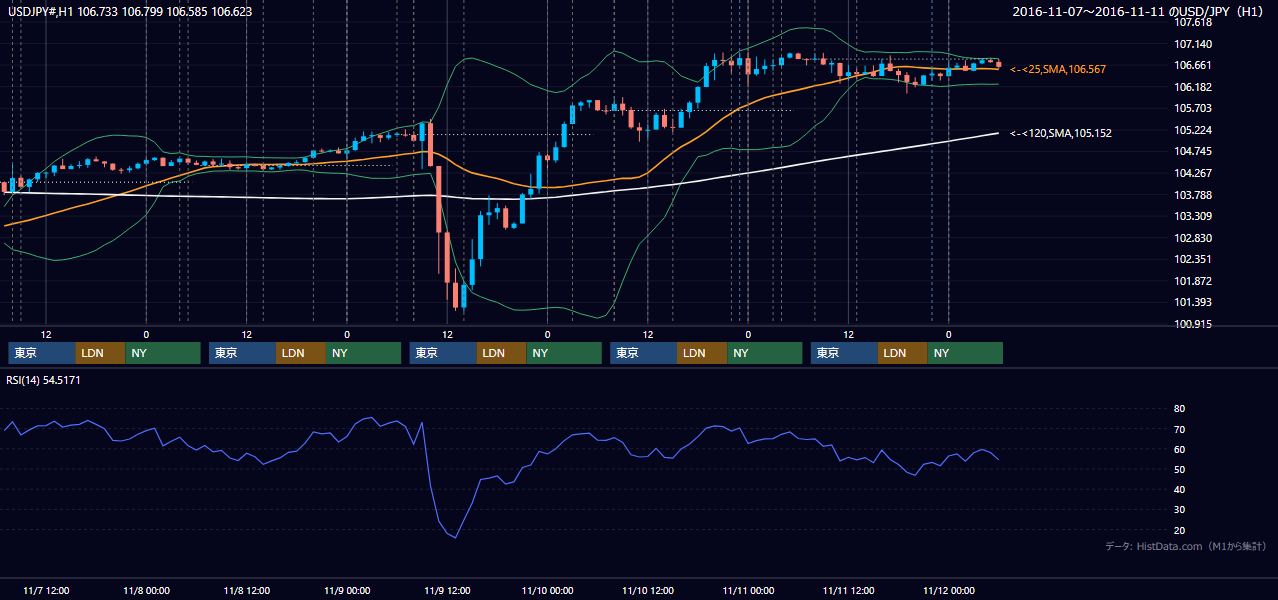1278x600 pixels.
Task: Click price axis value 105.703
Action: [1194, 108]
